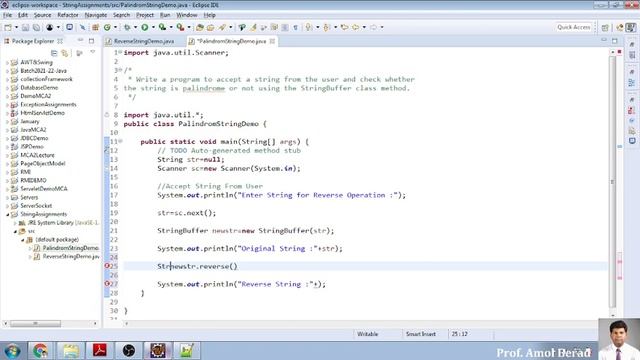Open the Run dropdown arrow
The height and width of the screenshot is (360, 640).
[x=153, y=27]
